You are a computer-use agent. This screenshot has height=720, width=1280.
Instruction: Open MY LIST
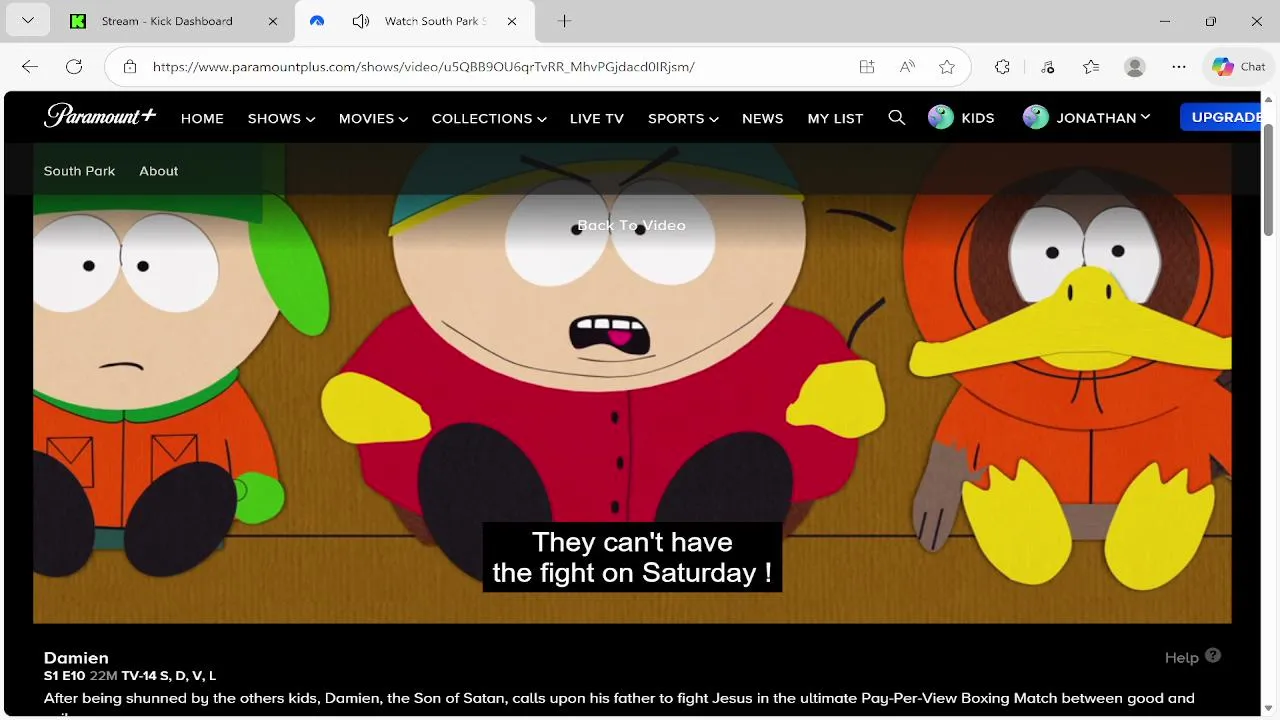tap(835, 118)
